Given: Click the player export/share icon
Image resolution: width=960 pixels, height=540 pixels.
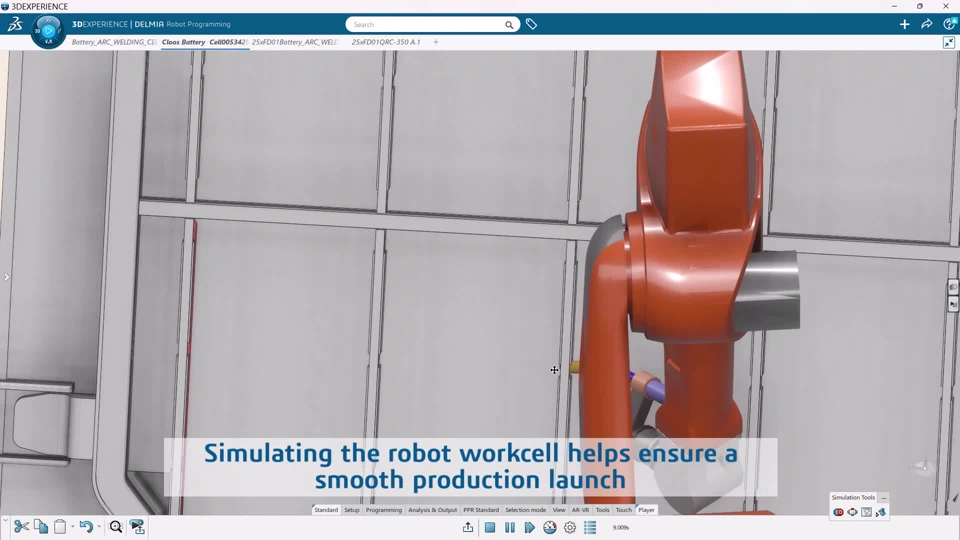Looking at the screenshot, I should (468, 527).
